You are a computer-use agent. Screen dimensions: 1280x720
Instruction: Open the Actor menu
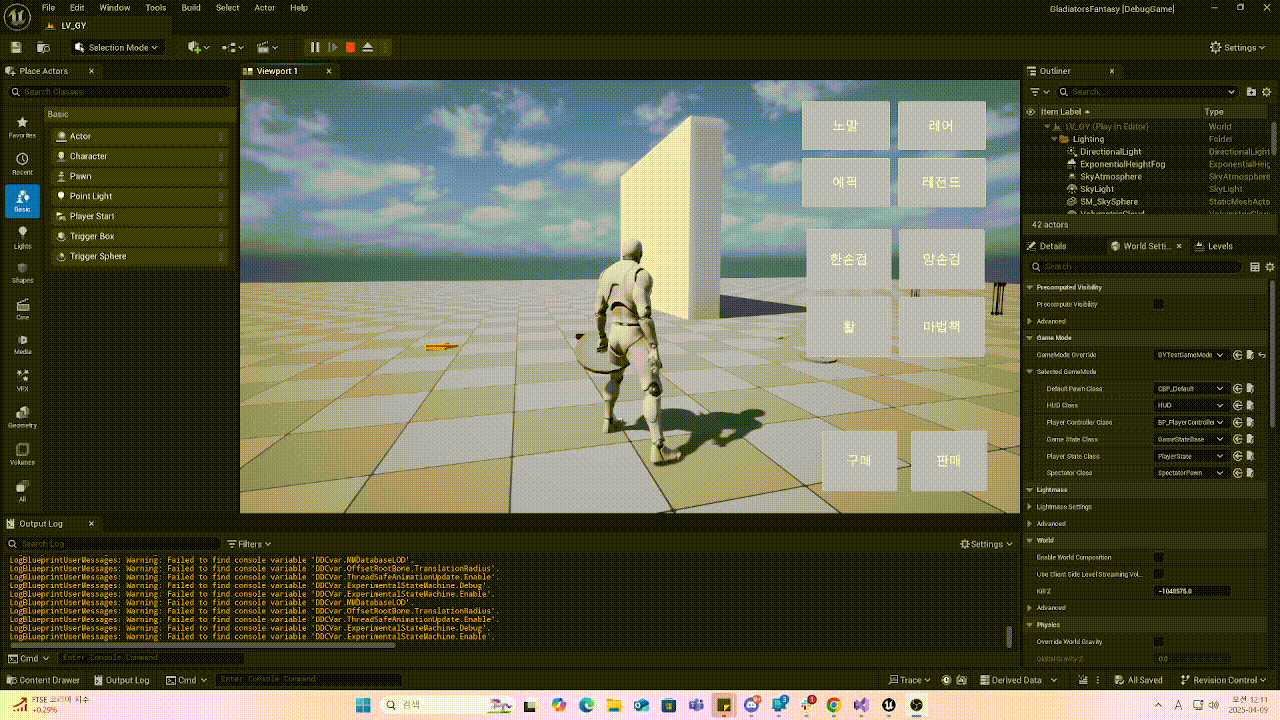265,8
